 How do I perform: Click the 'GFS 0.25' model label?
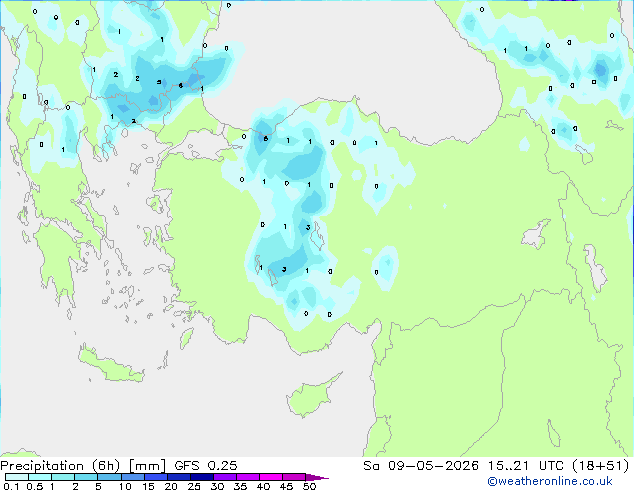coord(206,466)
